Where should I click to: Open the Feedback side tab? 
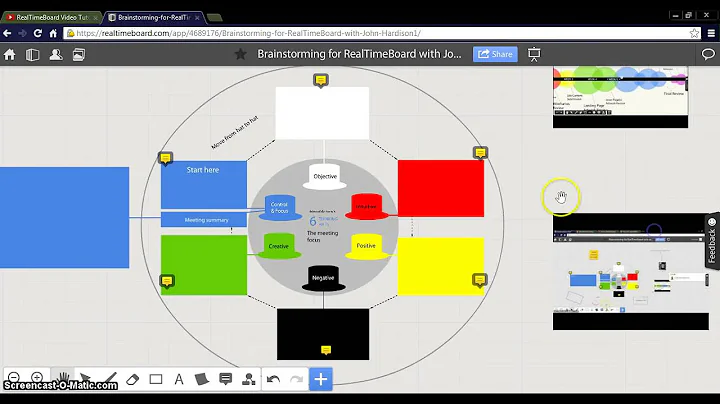(712, 241)
